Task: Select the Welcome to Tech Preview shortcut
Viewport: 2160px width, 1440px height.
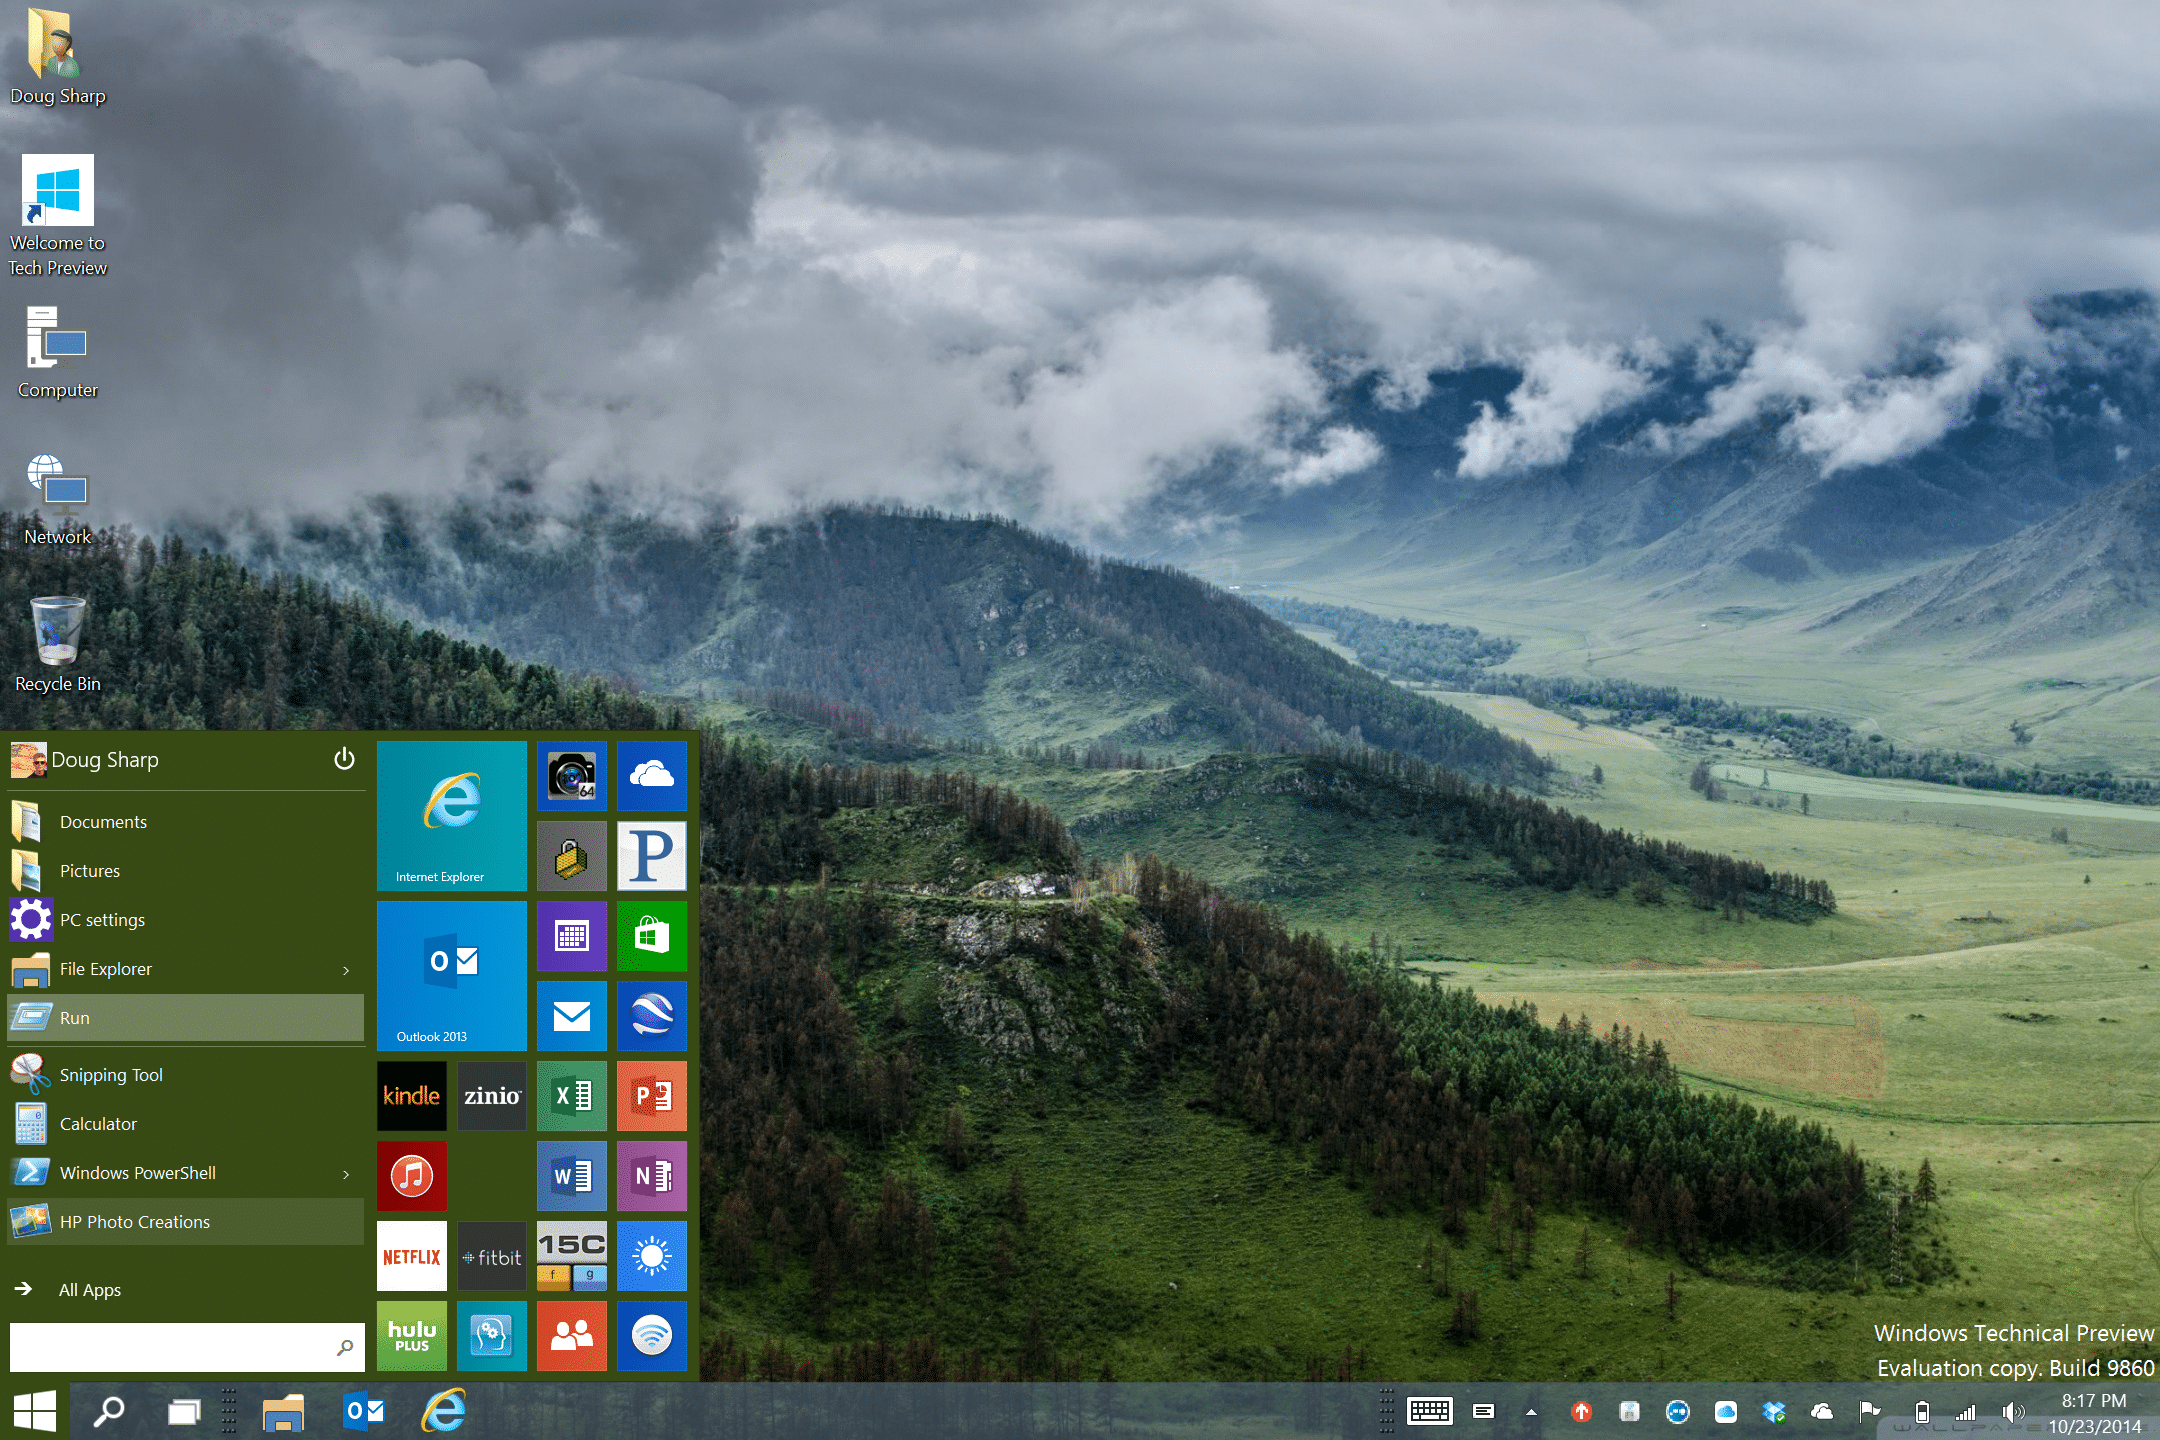Action: tap(58, 215)
